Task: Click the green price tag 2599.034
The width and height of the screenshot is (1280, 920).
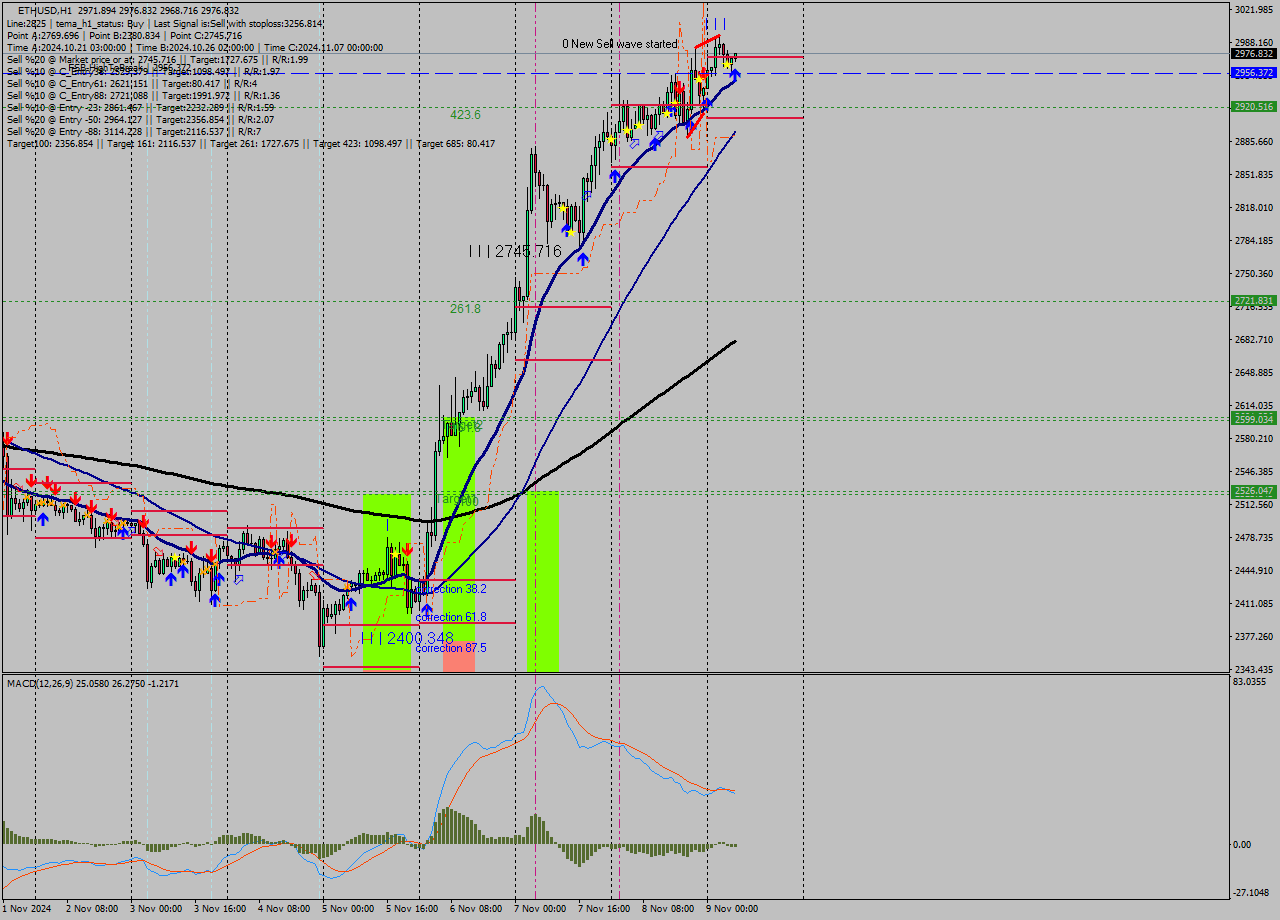Action: (x=1253, y=419)
